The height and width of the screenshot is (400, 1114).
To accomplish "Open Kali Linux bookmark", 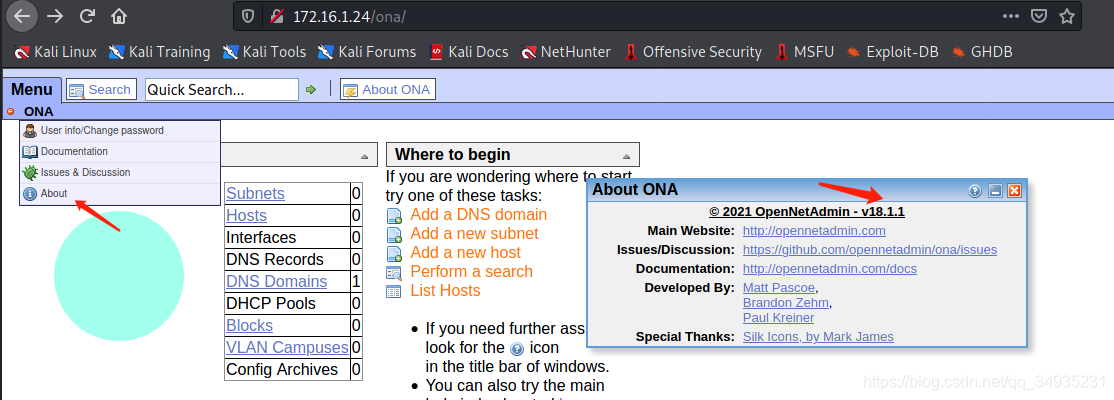I will coord(55,52).
